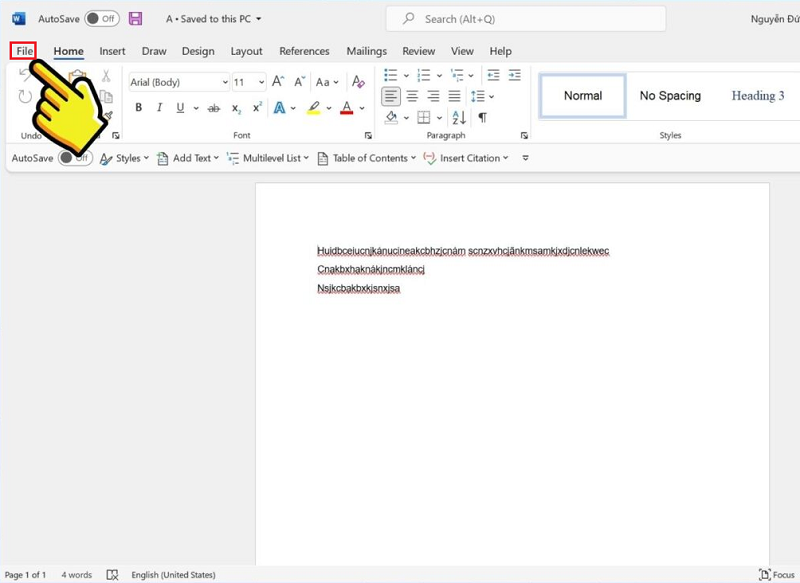Open the font name dropdown
This screenshot has width=800, height=583.
(x=222, y=82)
